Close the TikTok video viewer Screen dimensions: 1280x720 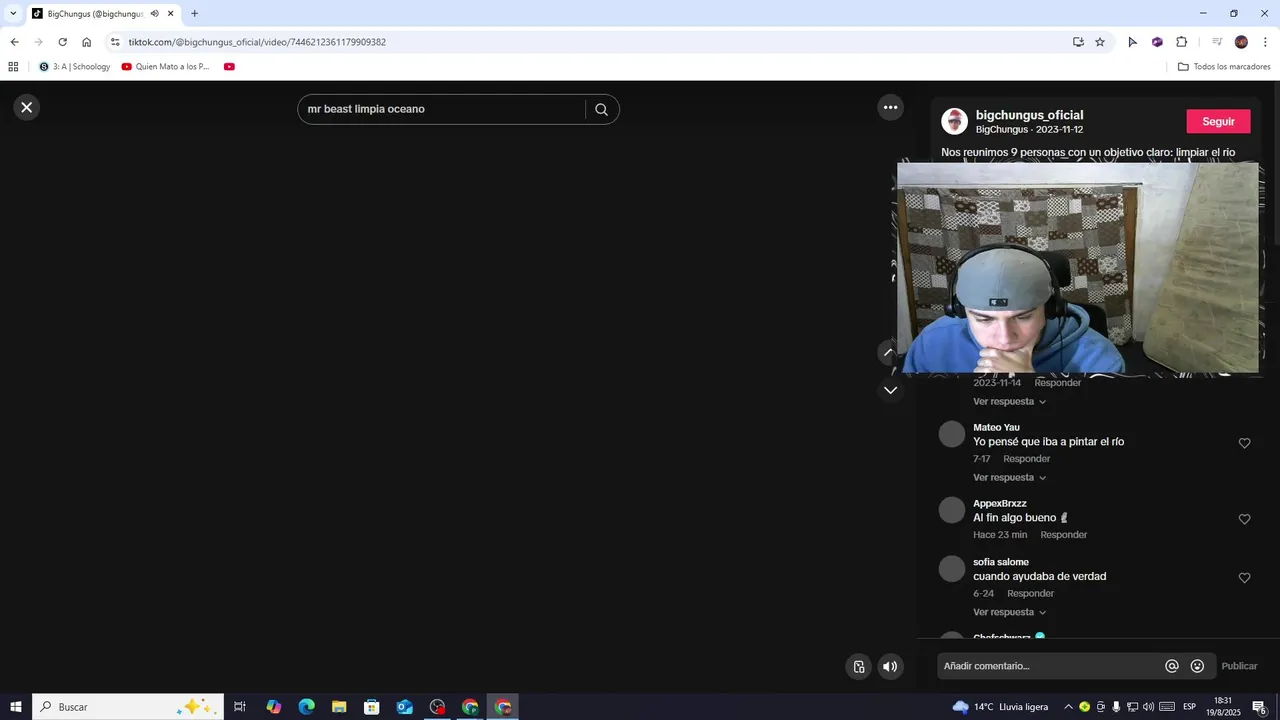click(27, 107)
